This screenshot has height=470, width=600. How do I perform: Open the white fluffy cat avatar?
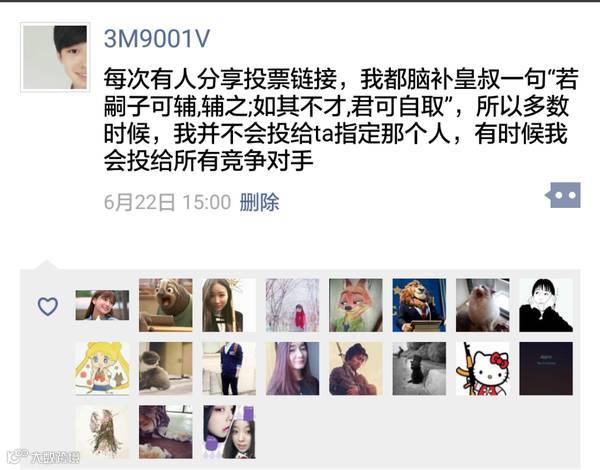click(x=483, y=305)
